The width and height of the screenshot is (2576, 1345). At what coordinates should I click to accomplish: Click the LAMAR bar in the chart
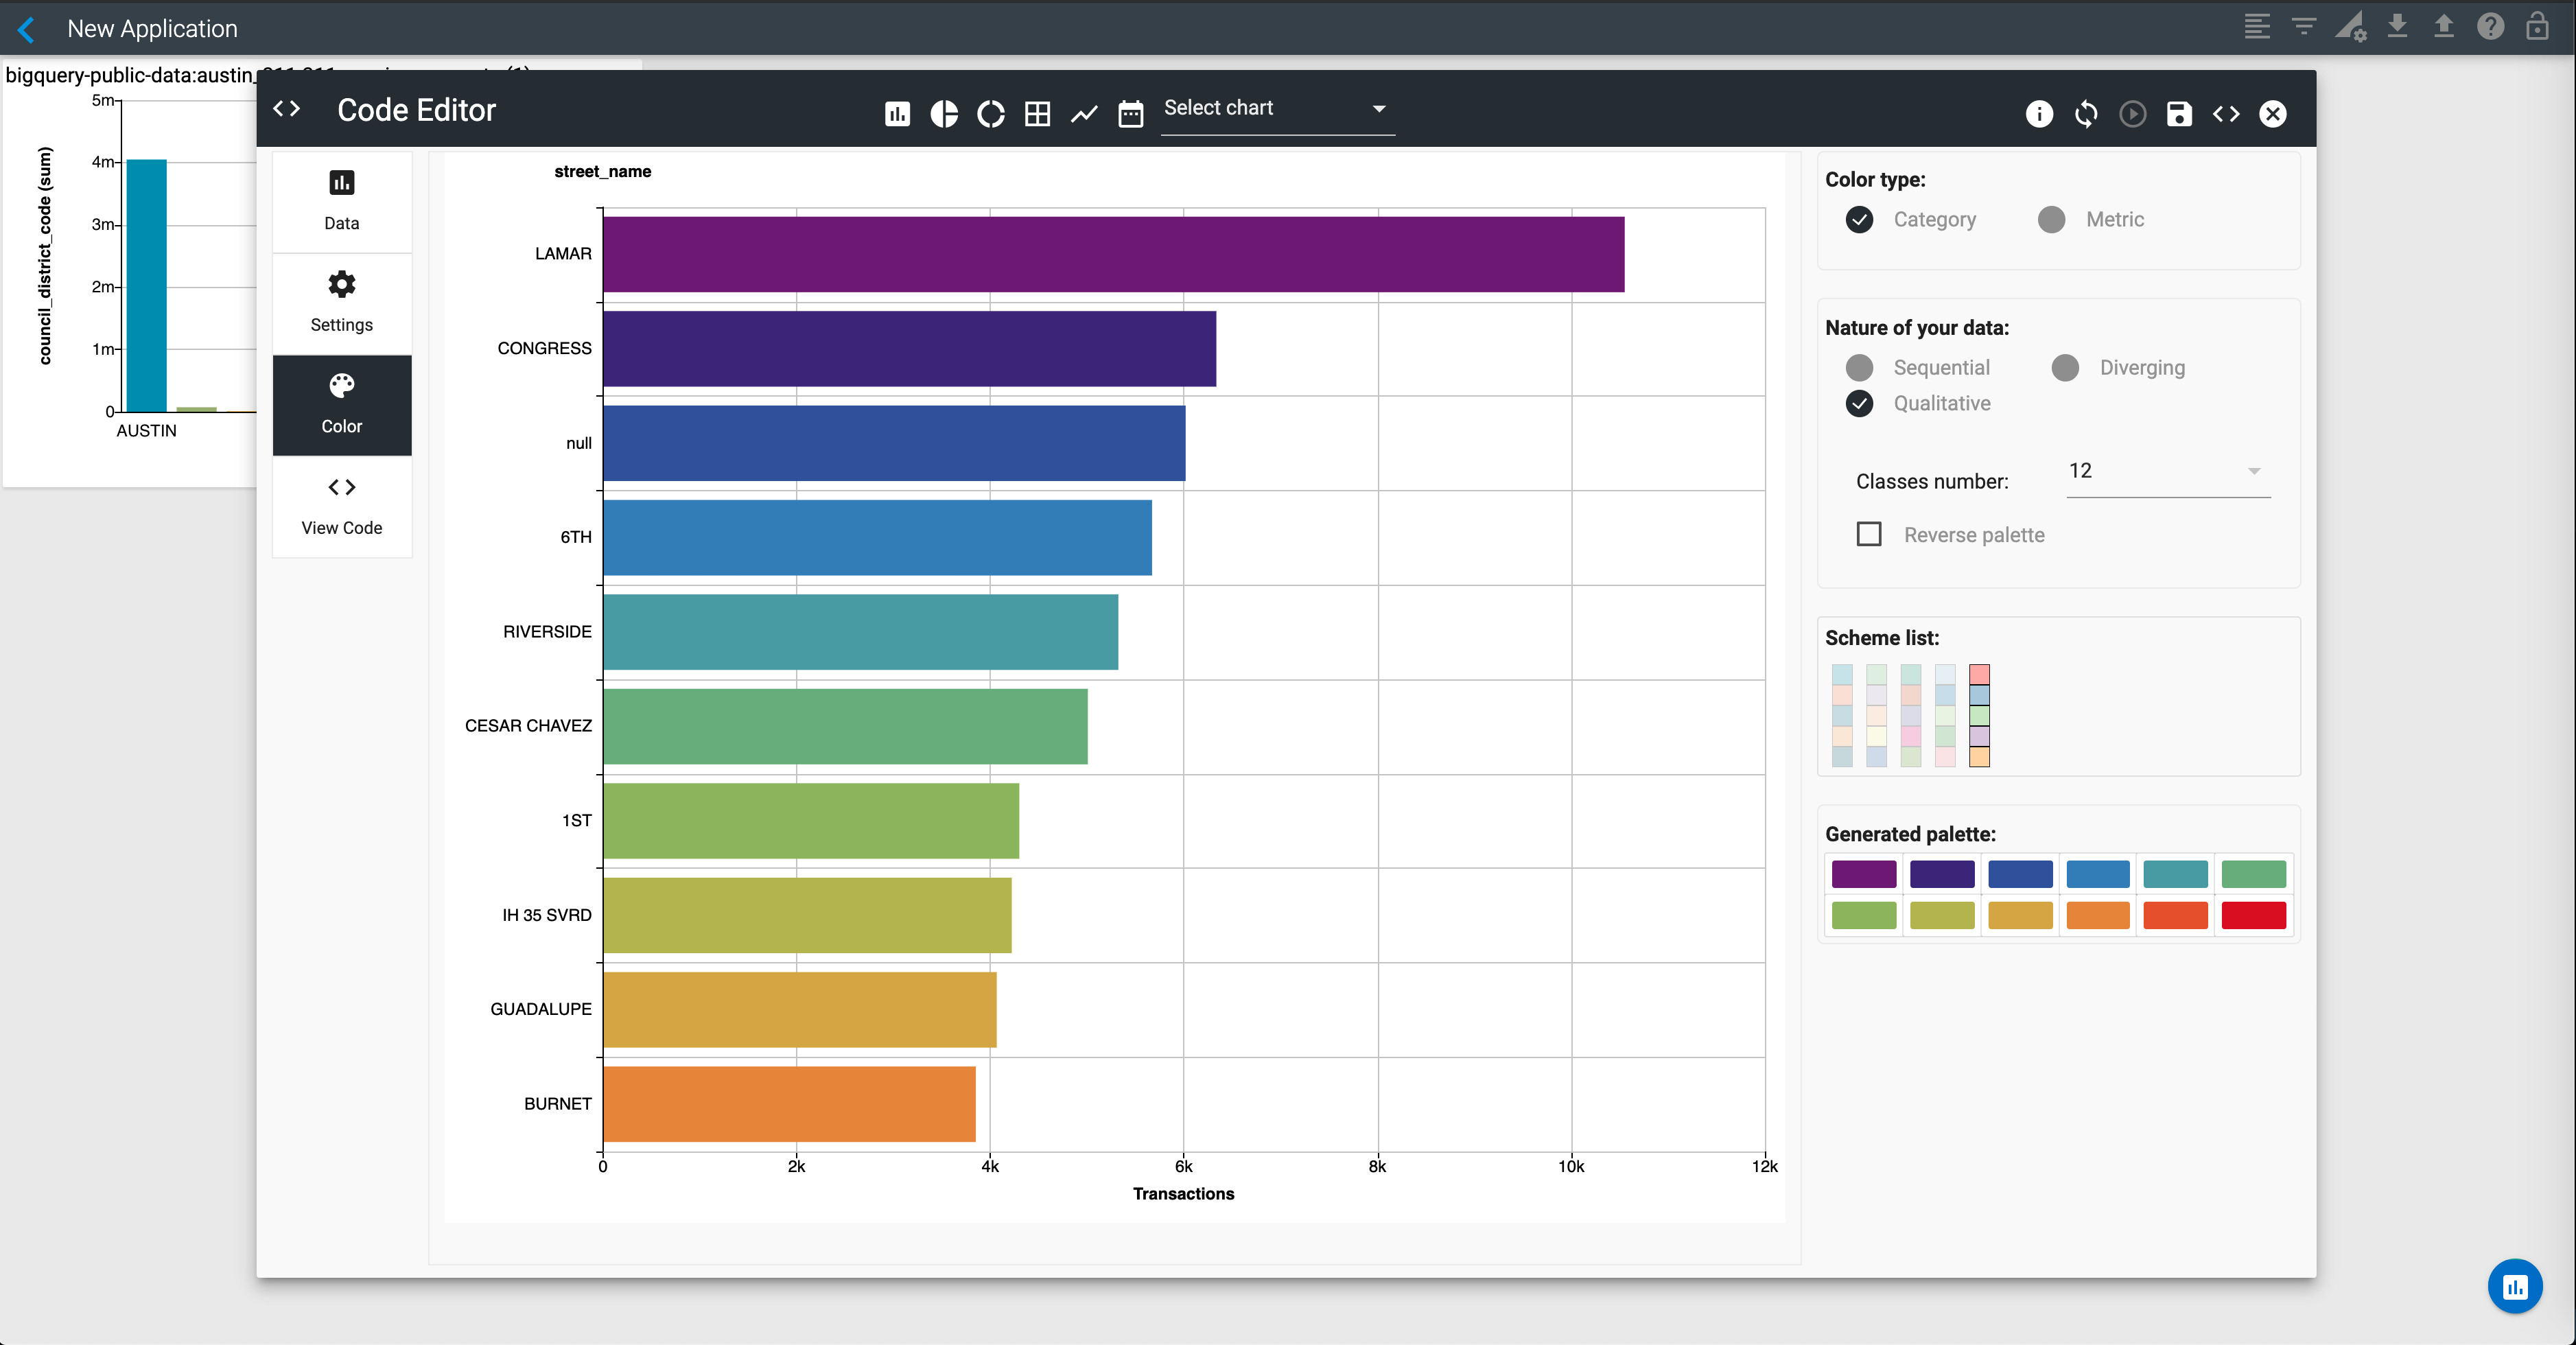(1113, 254)
